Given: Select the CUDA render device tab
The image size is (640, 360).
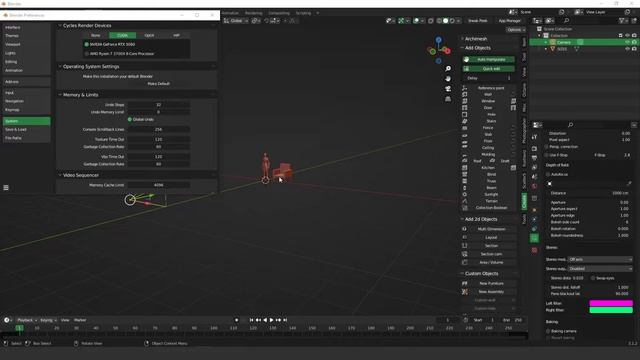Looking at the screenshot, I should pyautogui.click(x=122, y=36).
